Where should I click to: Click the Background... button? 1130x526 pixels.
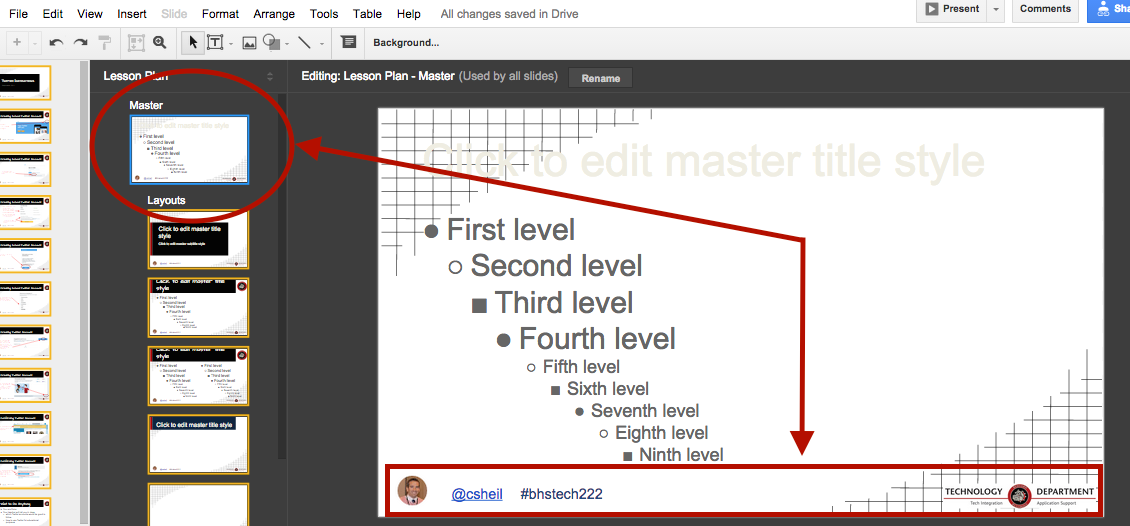[x=406, y=43]
